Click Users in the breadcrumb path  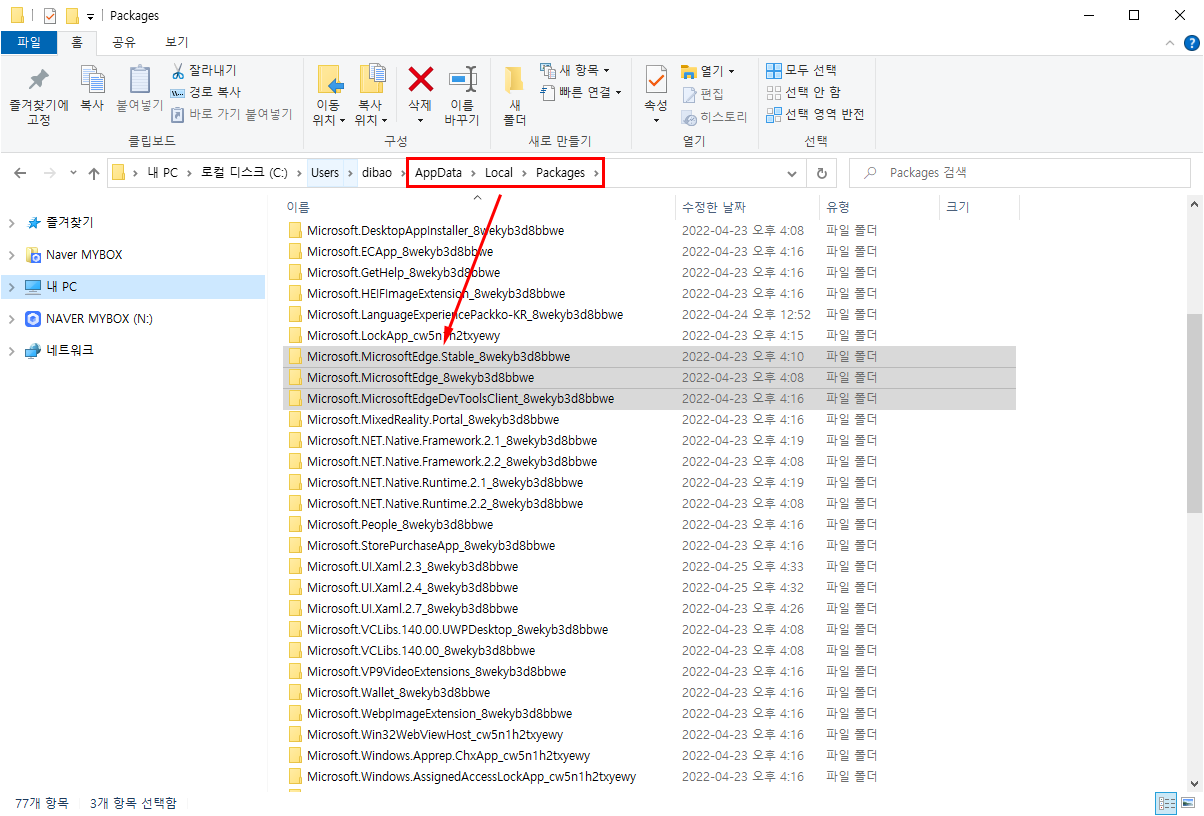325,173
